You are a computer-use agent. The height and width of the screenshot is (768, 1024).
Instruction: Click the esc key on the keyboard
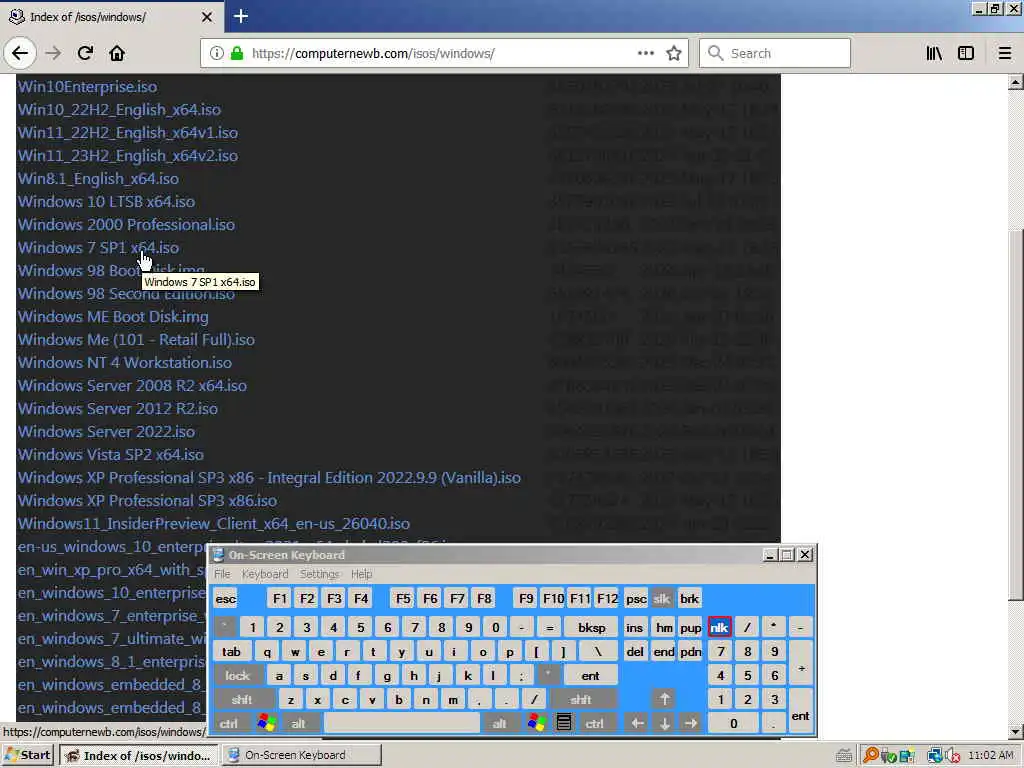(x=226, y=599)
